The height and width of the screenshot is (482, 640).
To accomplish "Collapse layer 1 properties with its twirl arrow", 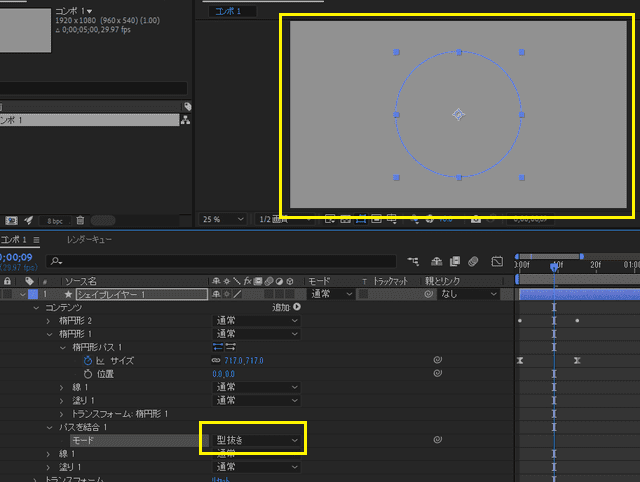I will point(22,294).
